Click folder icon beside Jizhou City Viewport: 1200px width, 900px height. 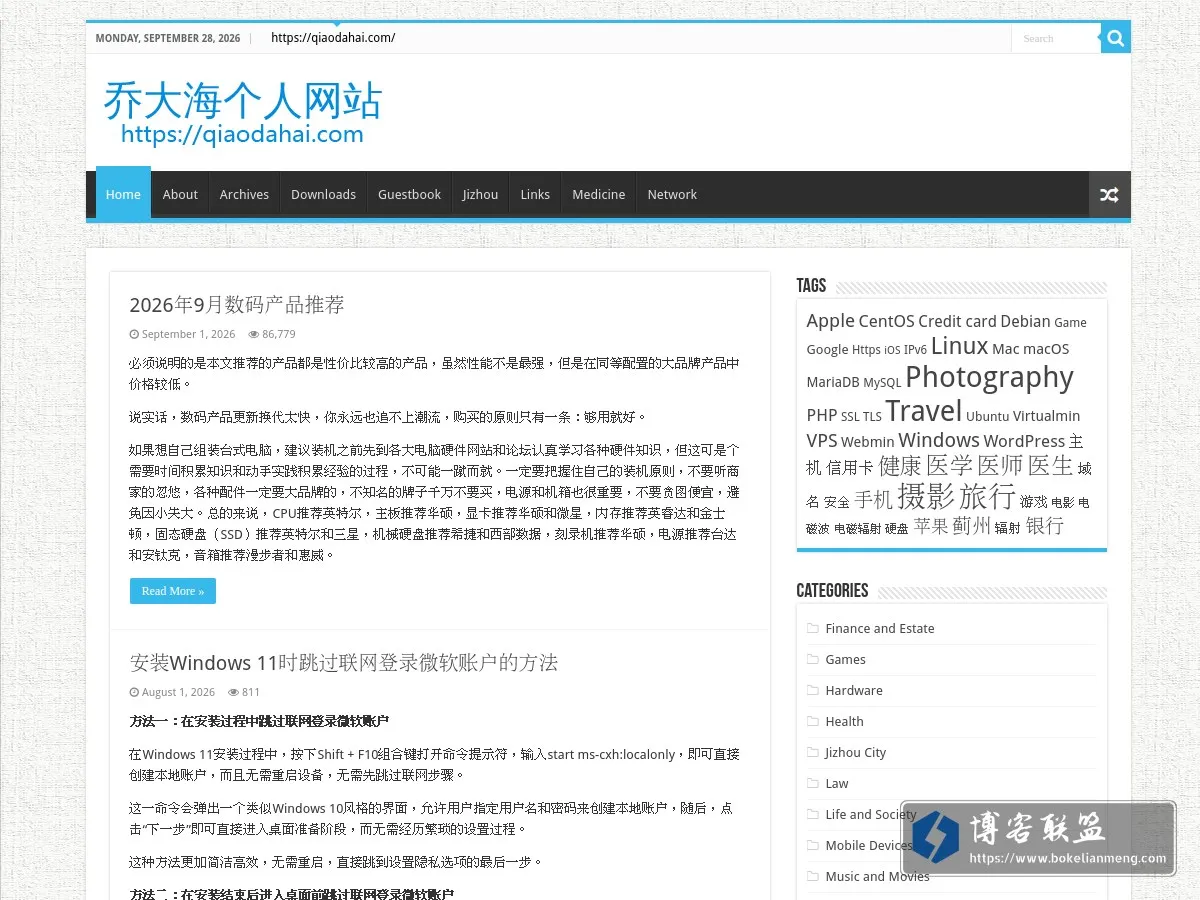coord(813,752)
